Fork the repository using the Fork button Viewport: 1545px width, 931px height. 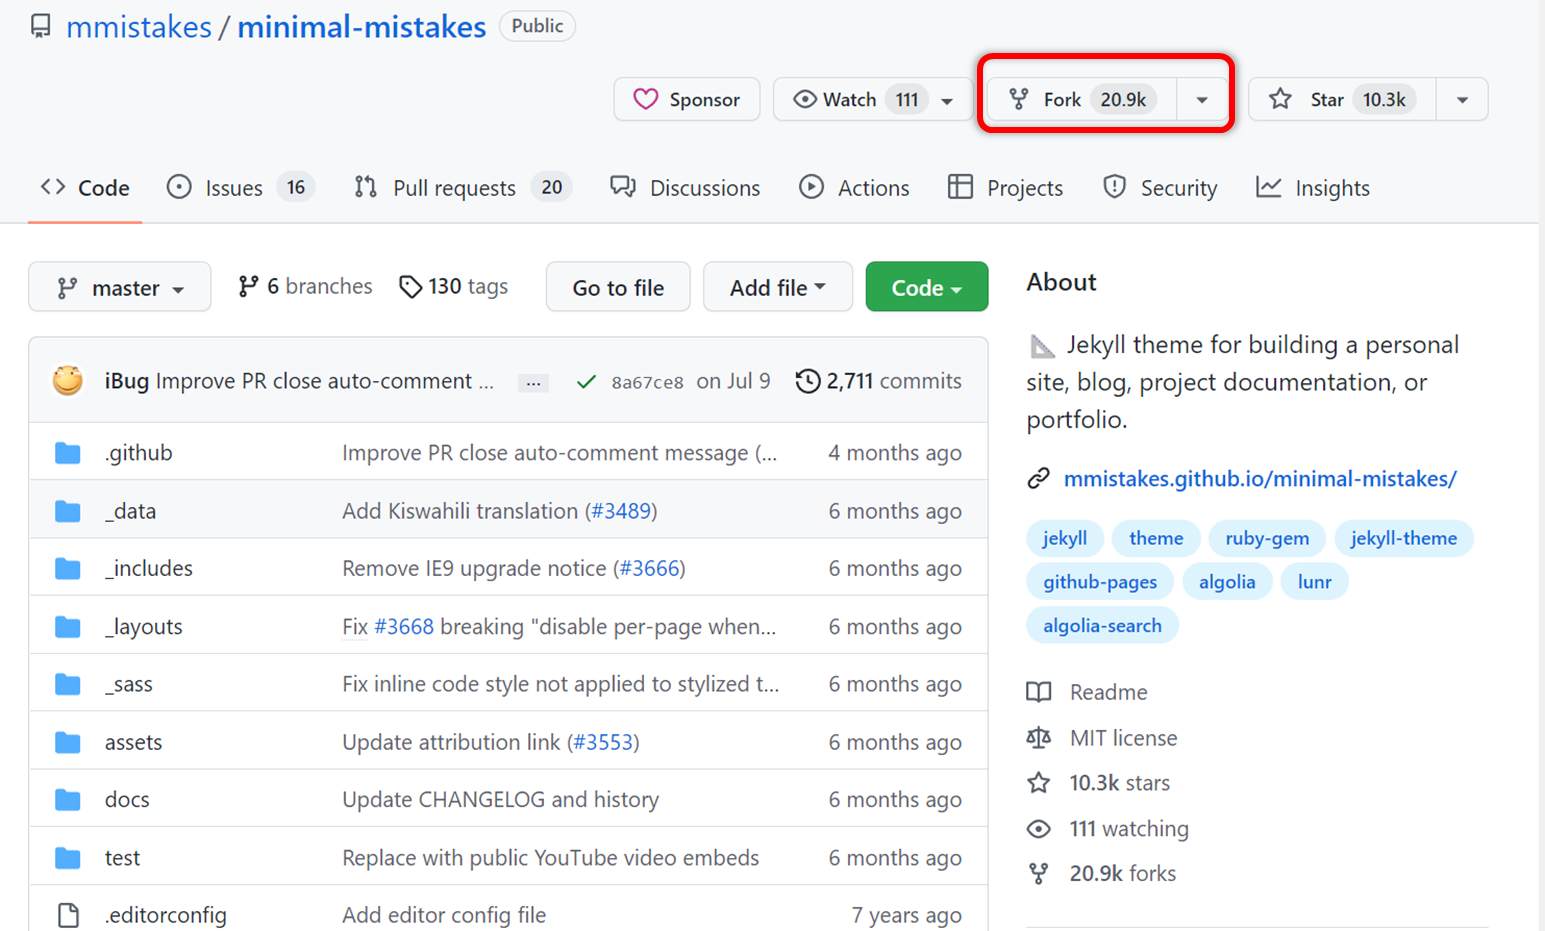[x=1081, y=99]
